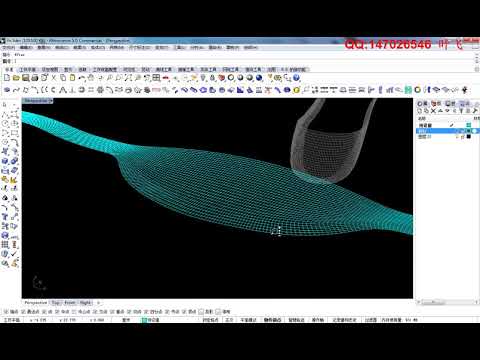The height and width of the screenshot is (360, 480).
Task: Click the Hide objects light bulb icon
Action: [203, 78]
